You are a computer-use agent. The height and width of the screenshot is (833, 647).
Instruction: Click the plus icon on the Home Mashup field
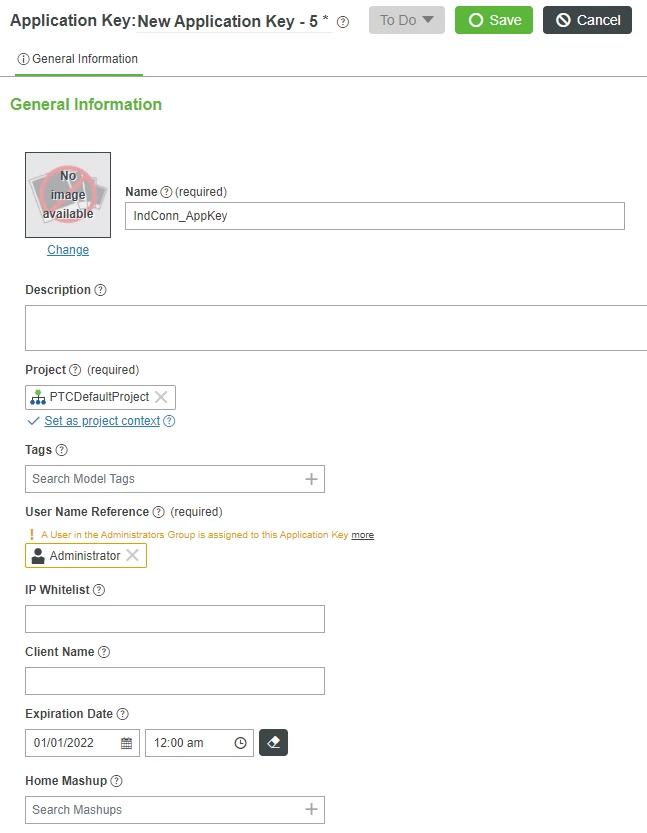[x=312, y=809]
